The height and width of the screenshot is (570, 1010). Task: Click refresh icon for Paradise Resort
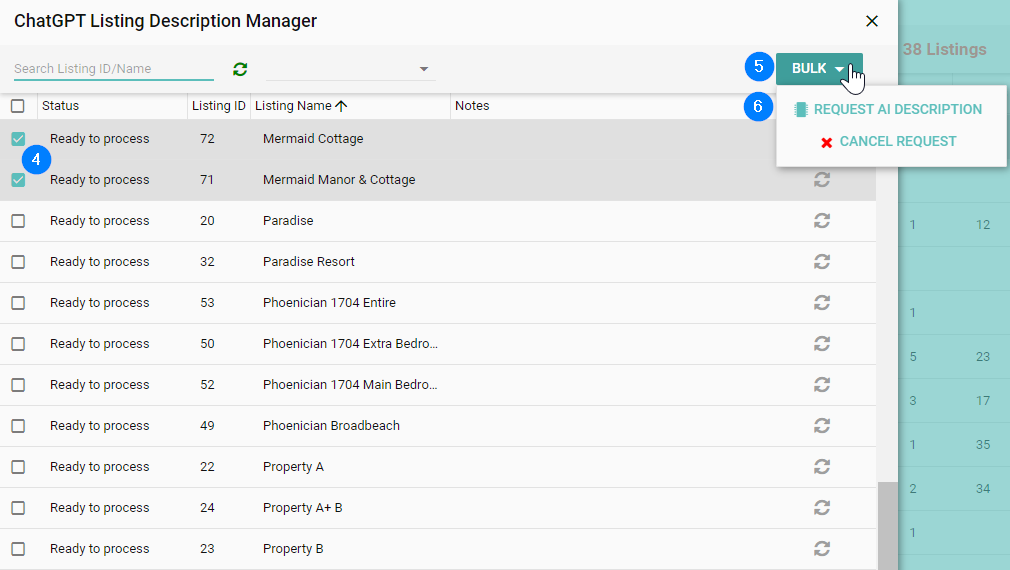tap(822, 262)
